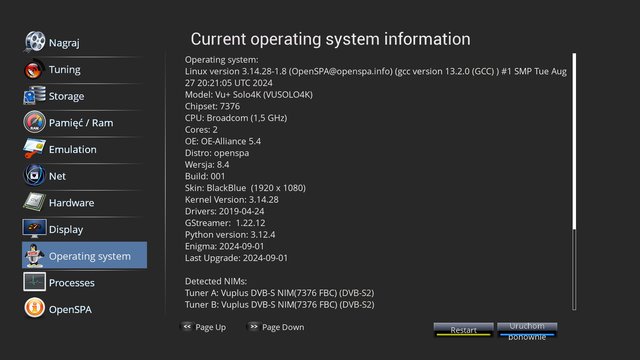This screenshot has height=360, width=640.
Task: Click the blue Uruchom ponownie button
Action: tap(527, 331)
